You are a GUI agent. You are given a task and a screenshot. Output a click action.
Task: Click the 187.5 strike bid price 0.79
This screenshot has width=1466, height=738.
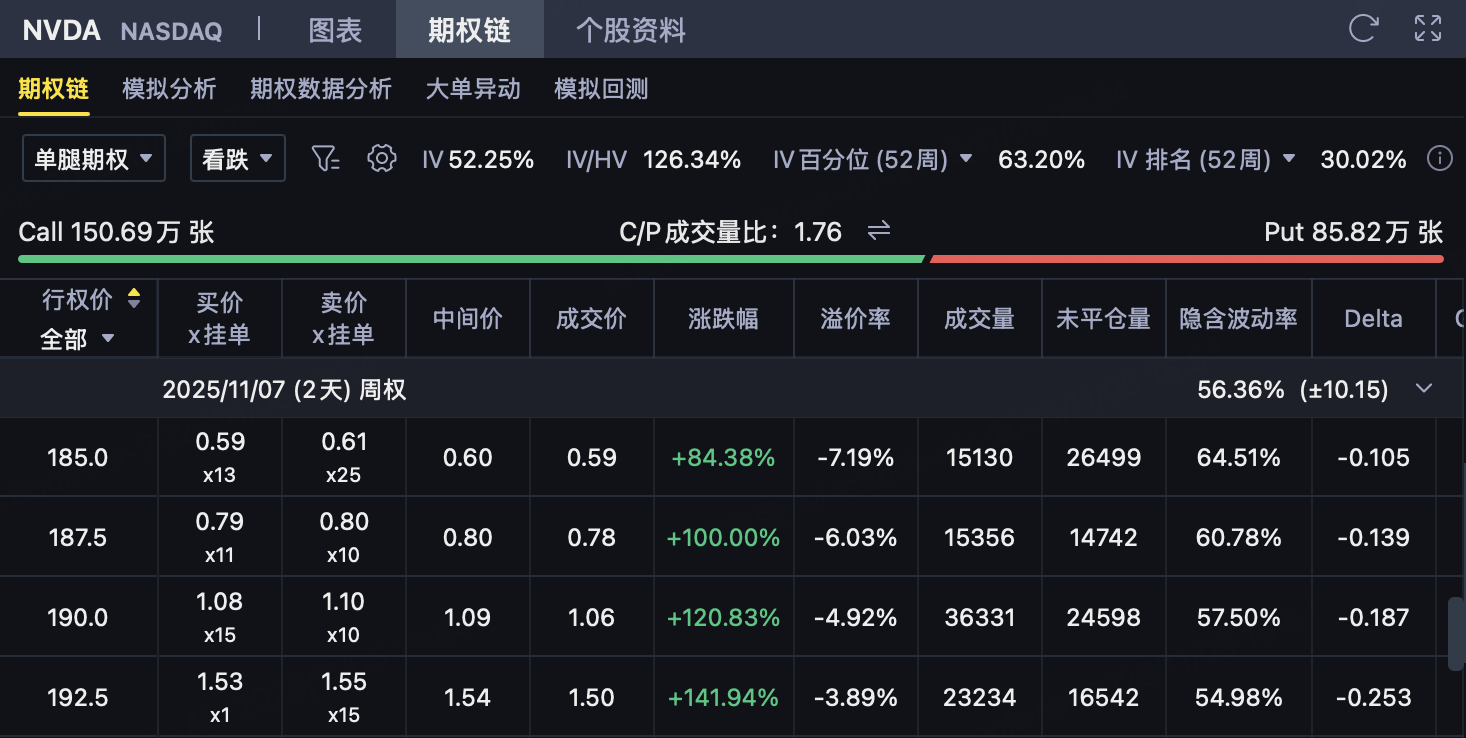pyautogui.click(x=219, y=523)
